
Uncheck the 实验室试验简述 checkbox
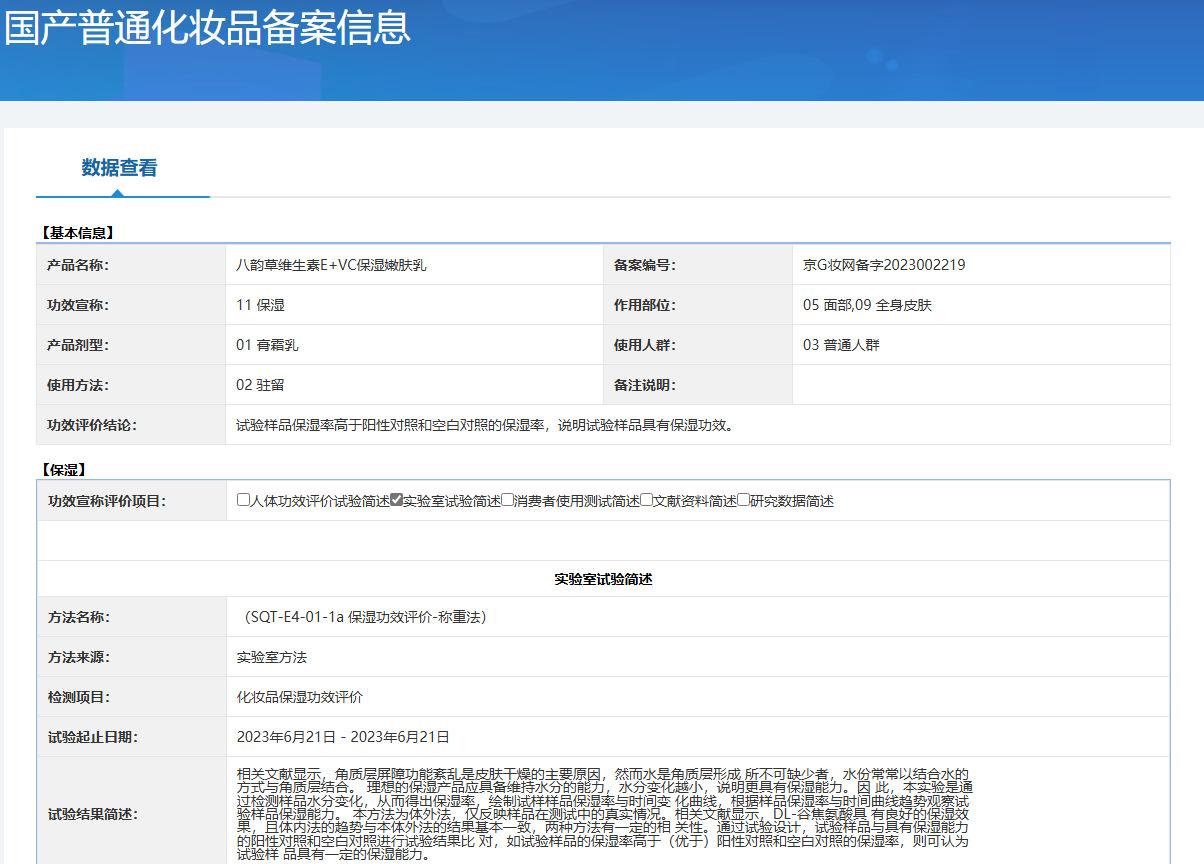point(396,500)
